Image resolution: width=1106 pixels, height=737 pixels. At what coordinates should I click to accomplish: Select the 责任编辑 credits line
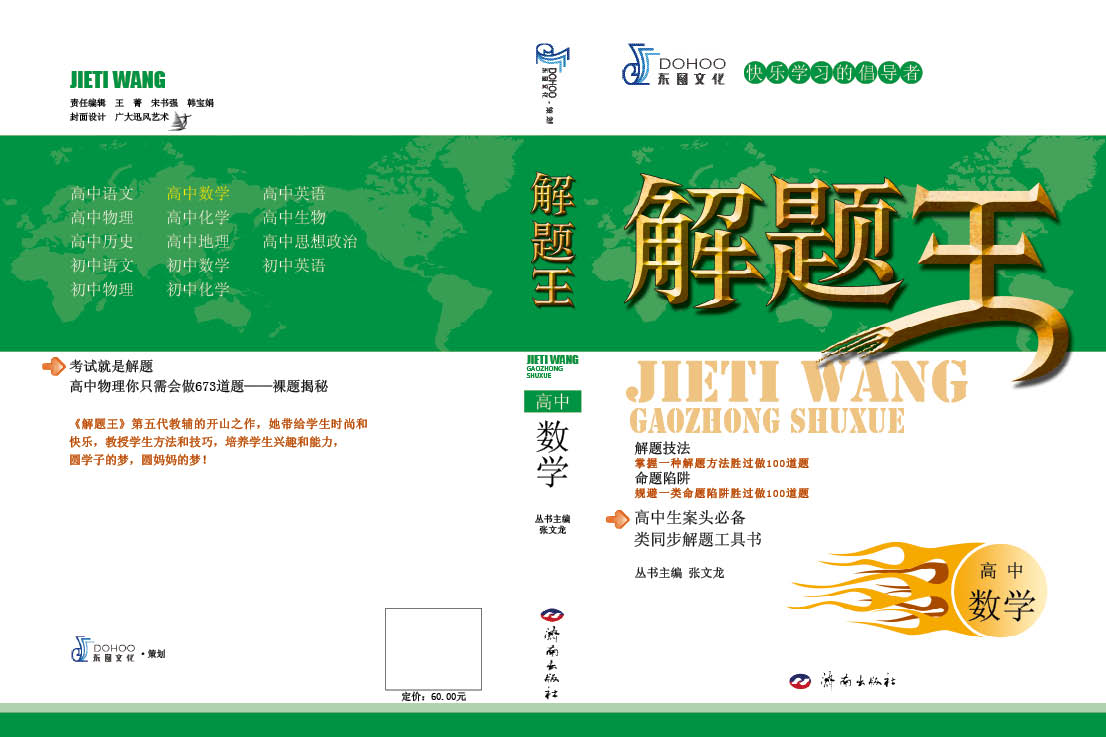pos(142,103)
